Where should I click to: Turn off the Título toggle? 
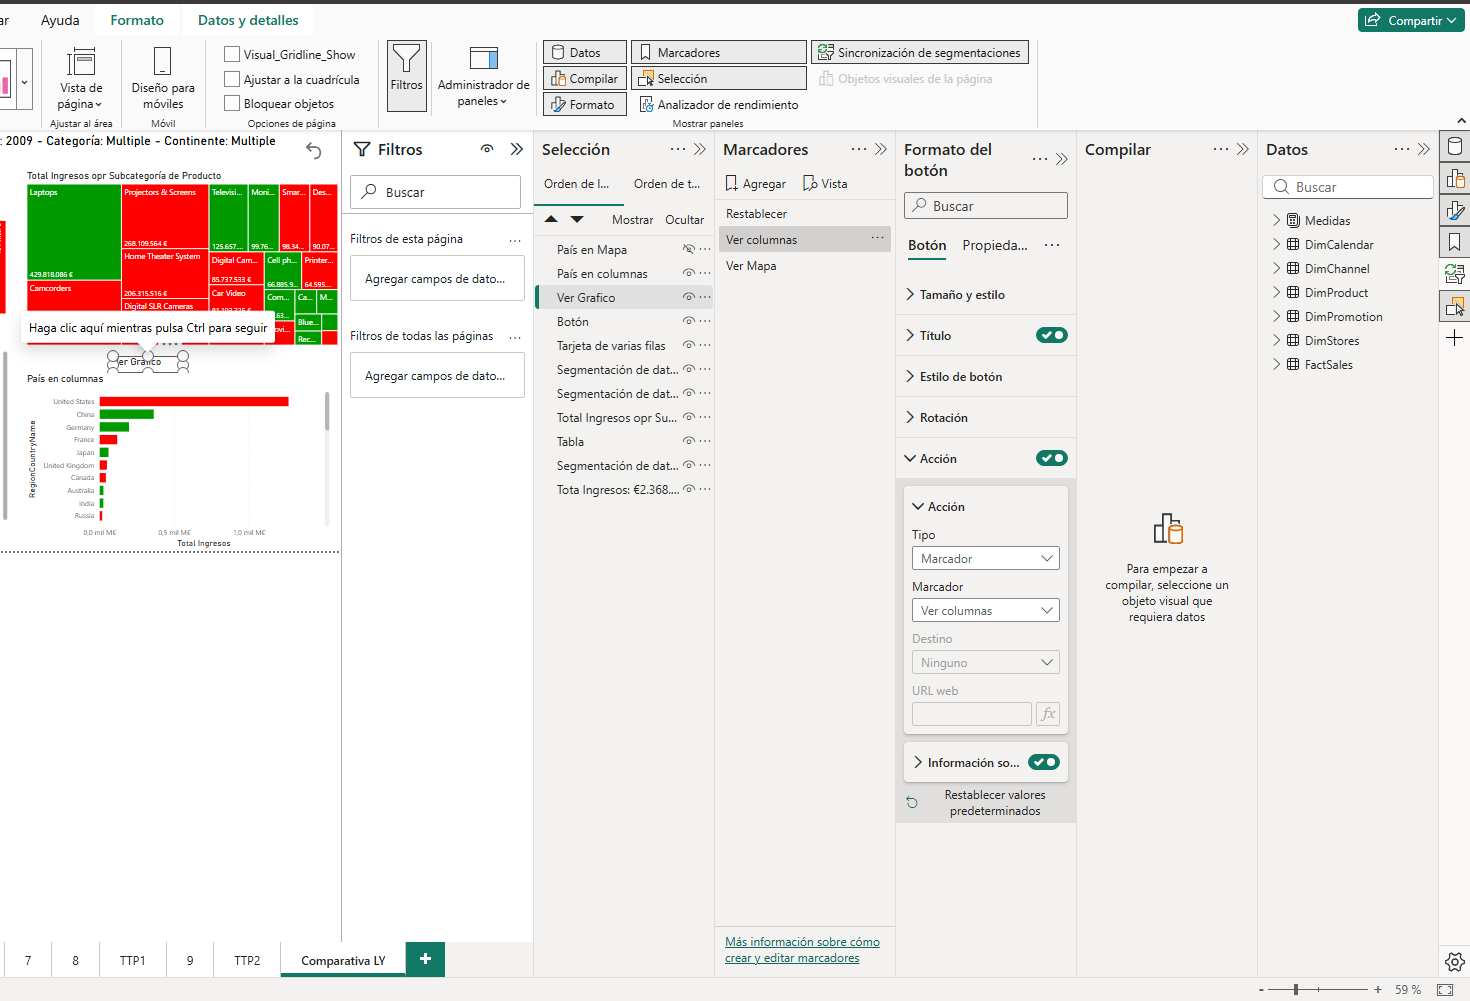(1051, 335)
